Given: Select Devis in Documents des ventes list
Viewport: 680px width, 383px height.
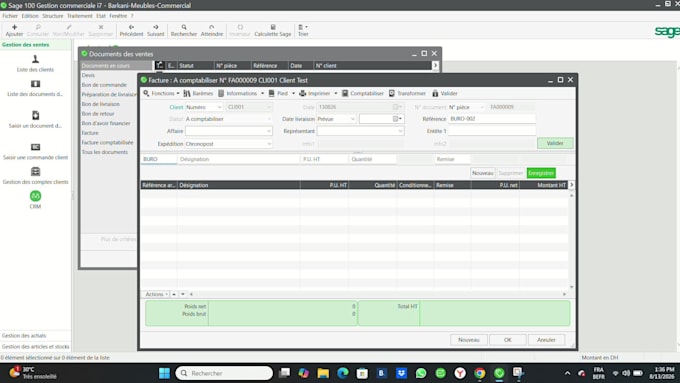Looking at the screenshot, I should (x=88, y=75).
